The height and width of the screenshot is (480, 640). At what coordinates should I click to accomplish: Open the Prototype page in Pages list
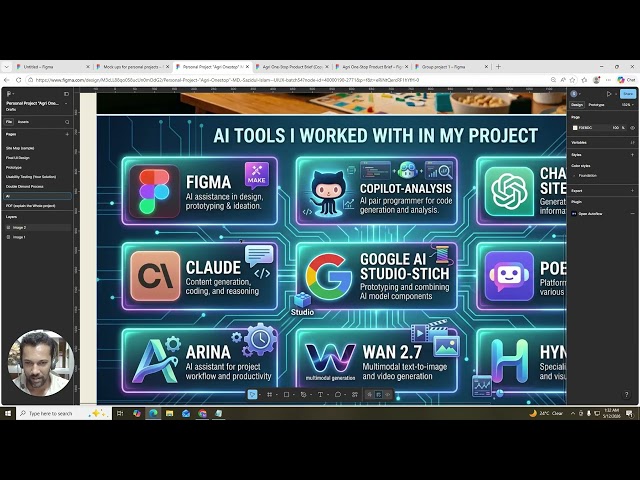tap(13, 167)
